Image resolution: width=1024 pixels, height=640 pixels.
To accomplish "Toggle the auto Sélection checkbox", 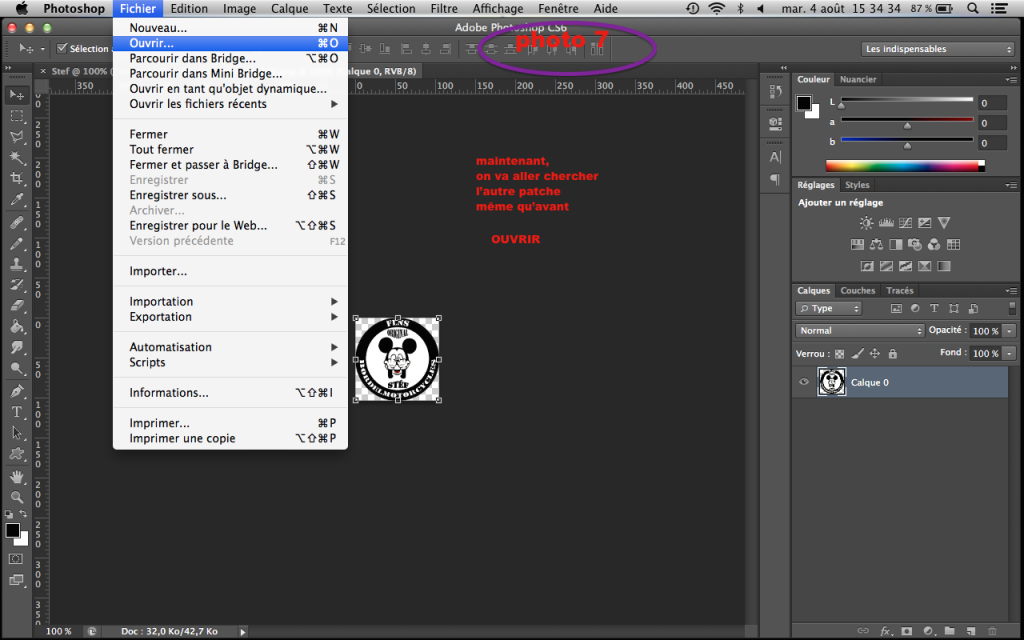I will (62, 48).
